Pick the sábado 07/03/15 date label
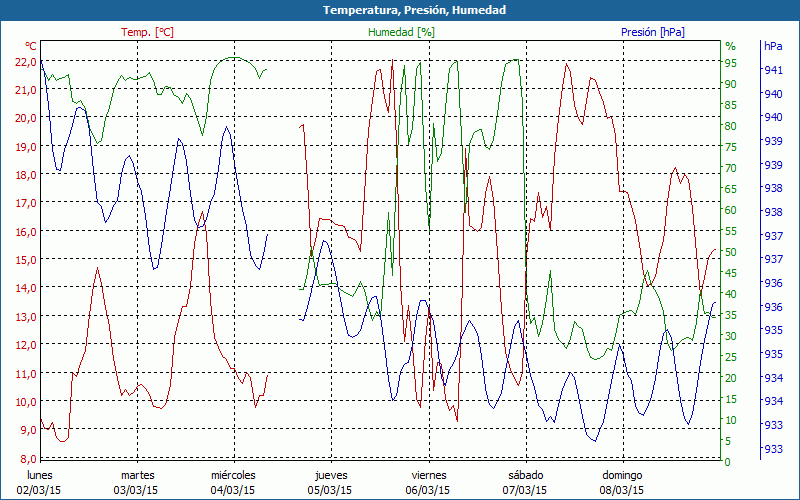Screen dimensions: 800x500 [x=525, y=482]
